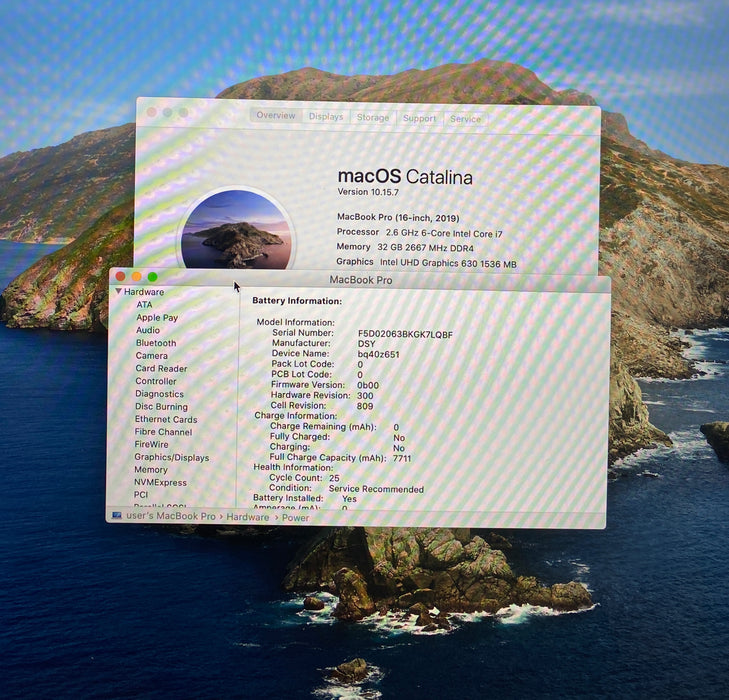Select Disc Burning in the sidebar
This screenshot has height=700, width=729.
[x=161, y=407]
